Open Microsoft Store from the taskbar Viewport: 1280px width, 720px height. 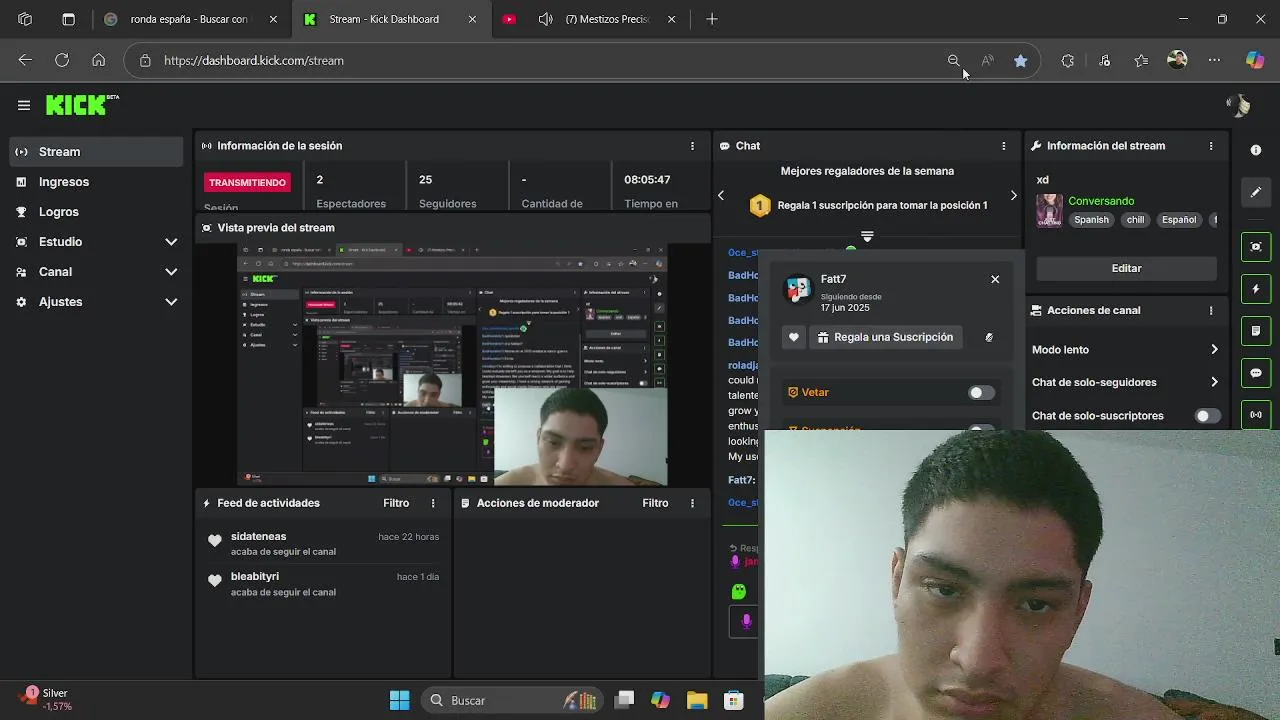point(733,700)
